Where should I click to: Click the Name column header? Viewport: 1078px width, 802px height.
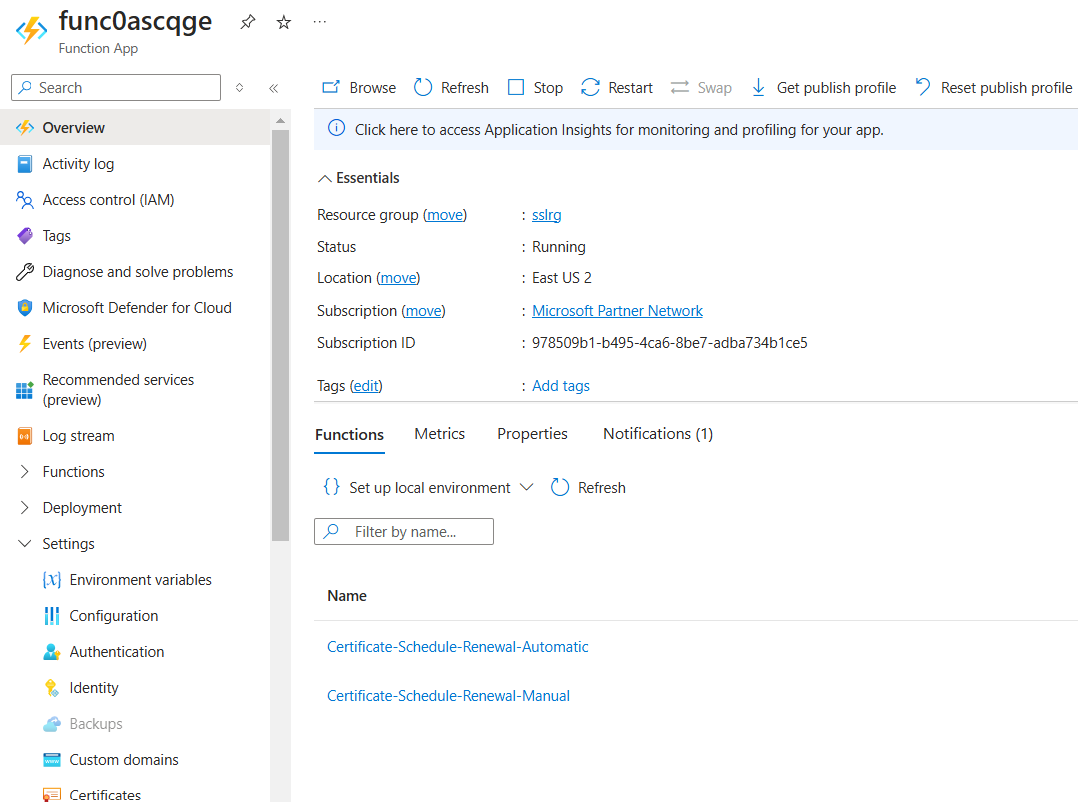[346, 596]
